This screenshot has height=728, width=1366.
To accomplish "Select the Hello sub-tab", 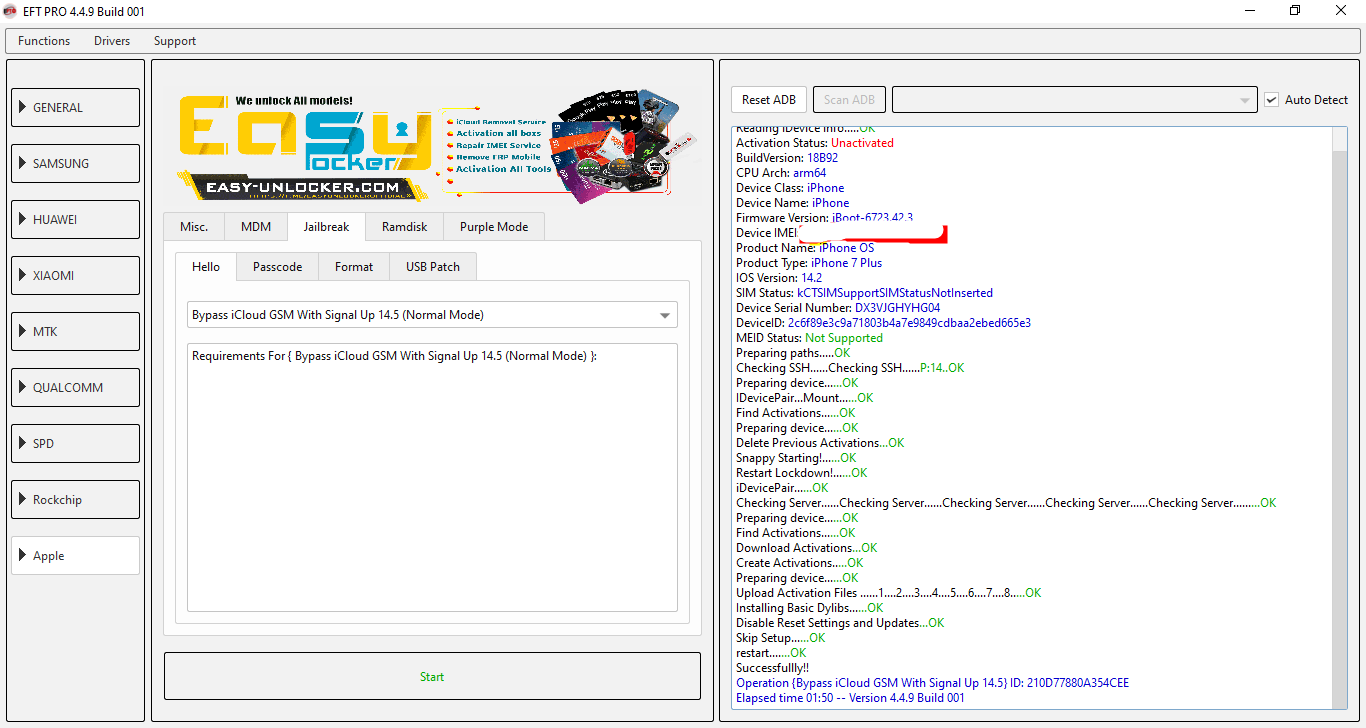I will [x=206, y=267].
